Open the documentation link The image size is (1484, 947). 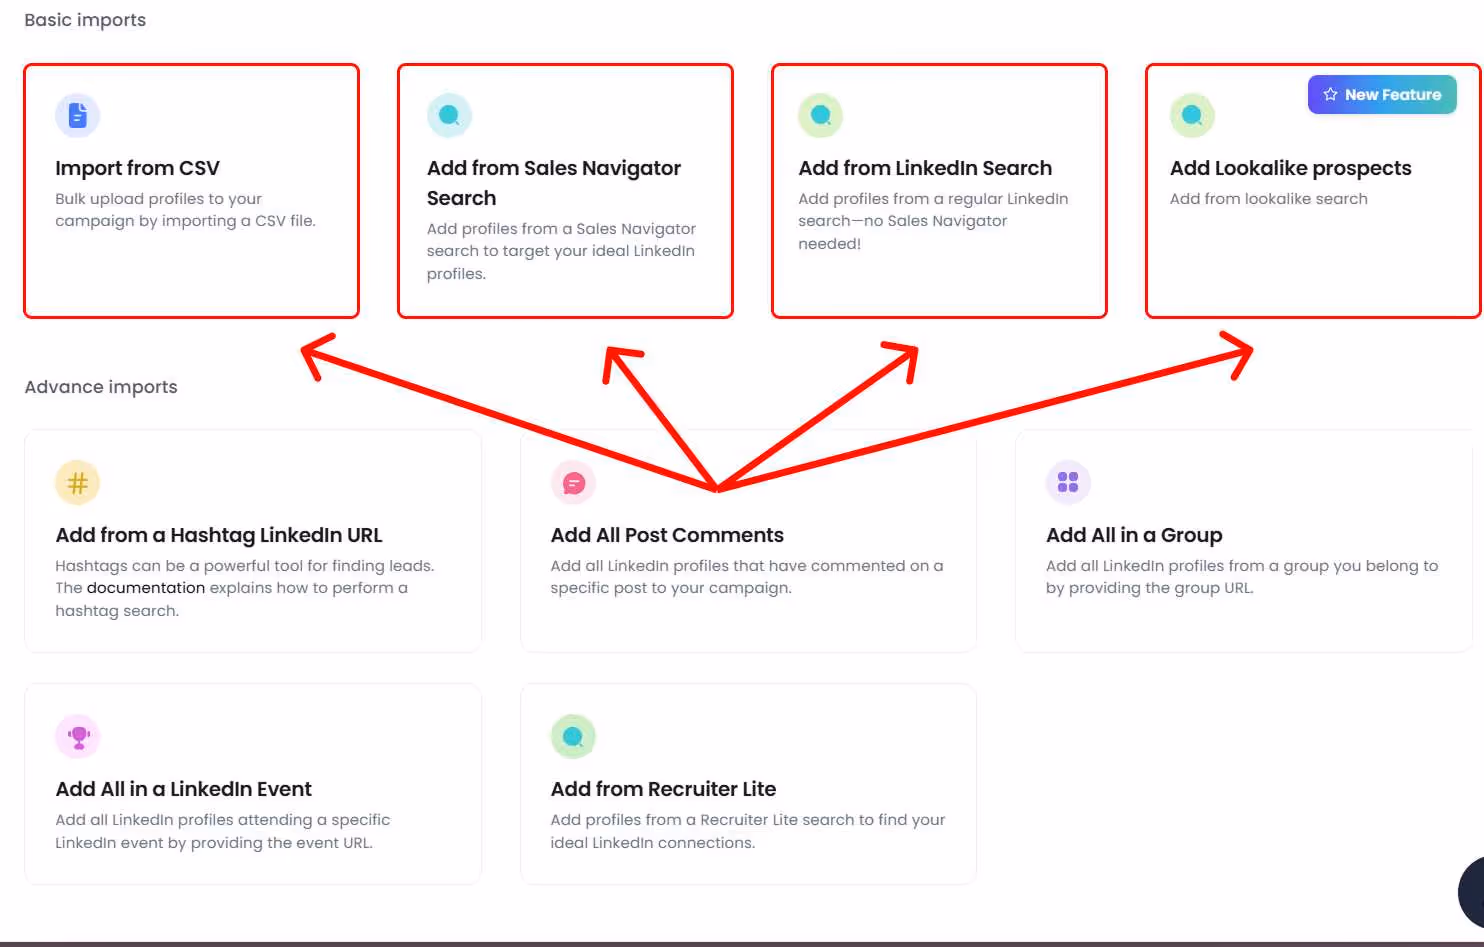click(146, 587)
